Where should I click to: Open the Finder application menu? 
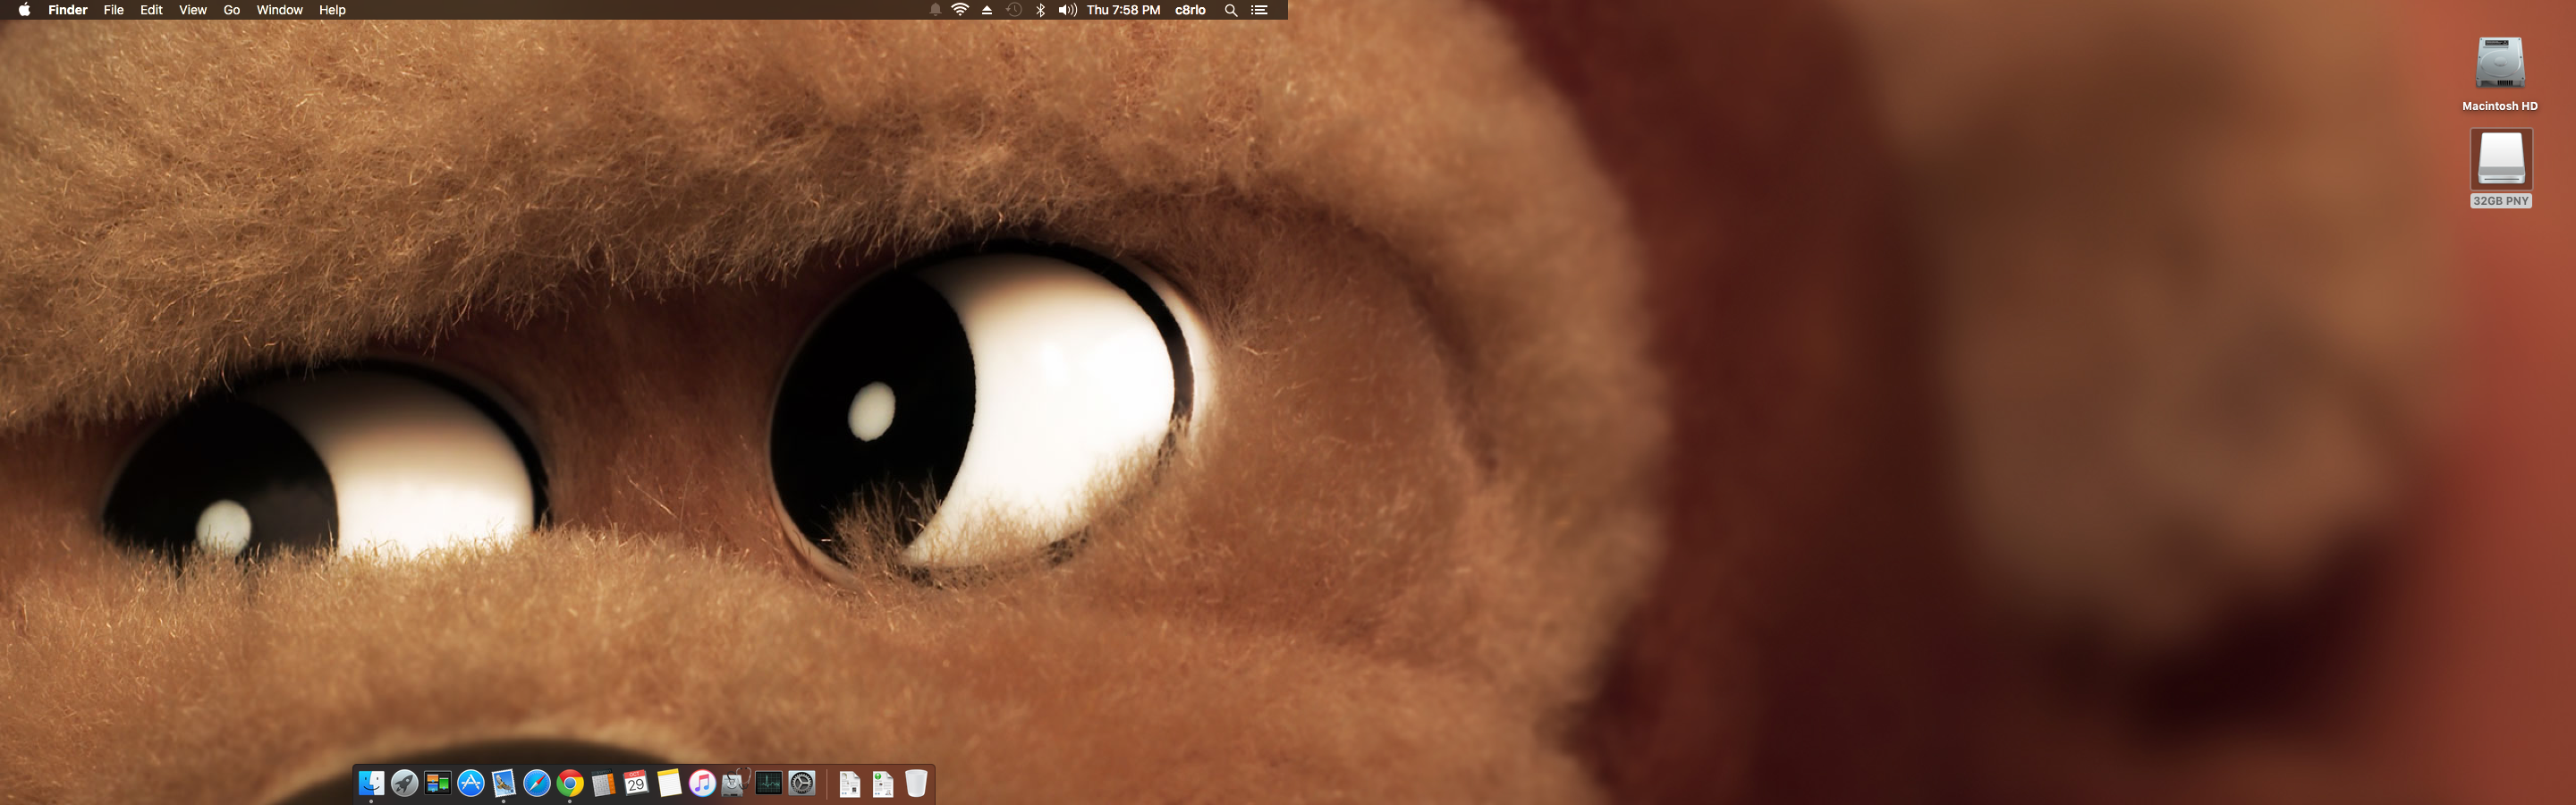(x=68, y=10)
